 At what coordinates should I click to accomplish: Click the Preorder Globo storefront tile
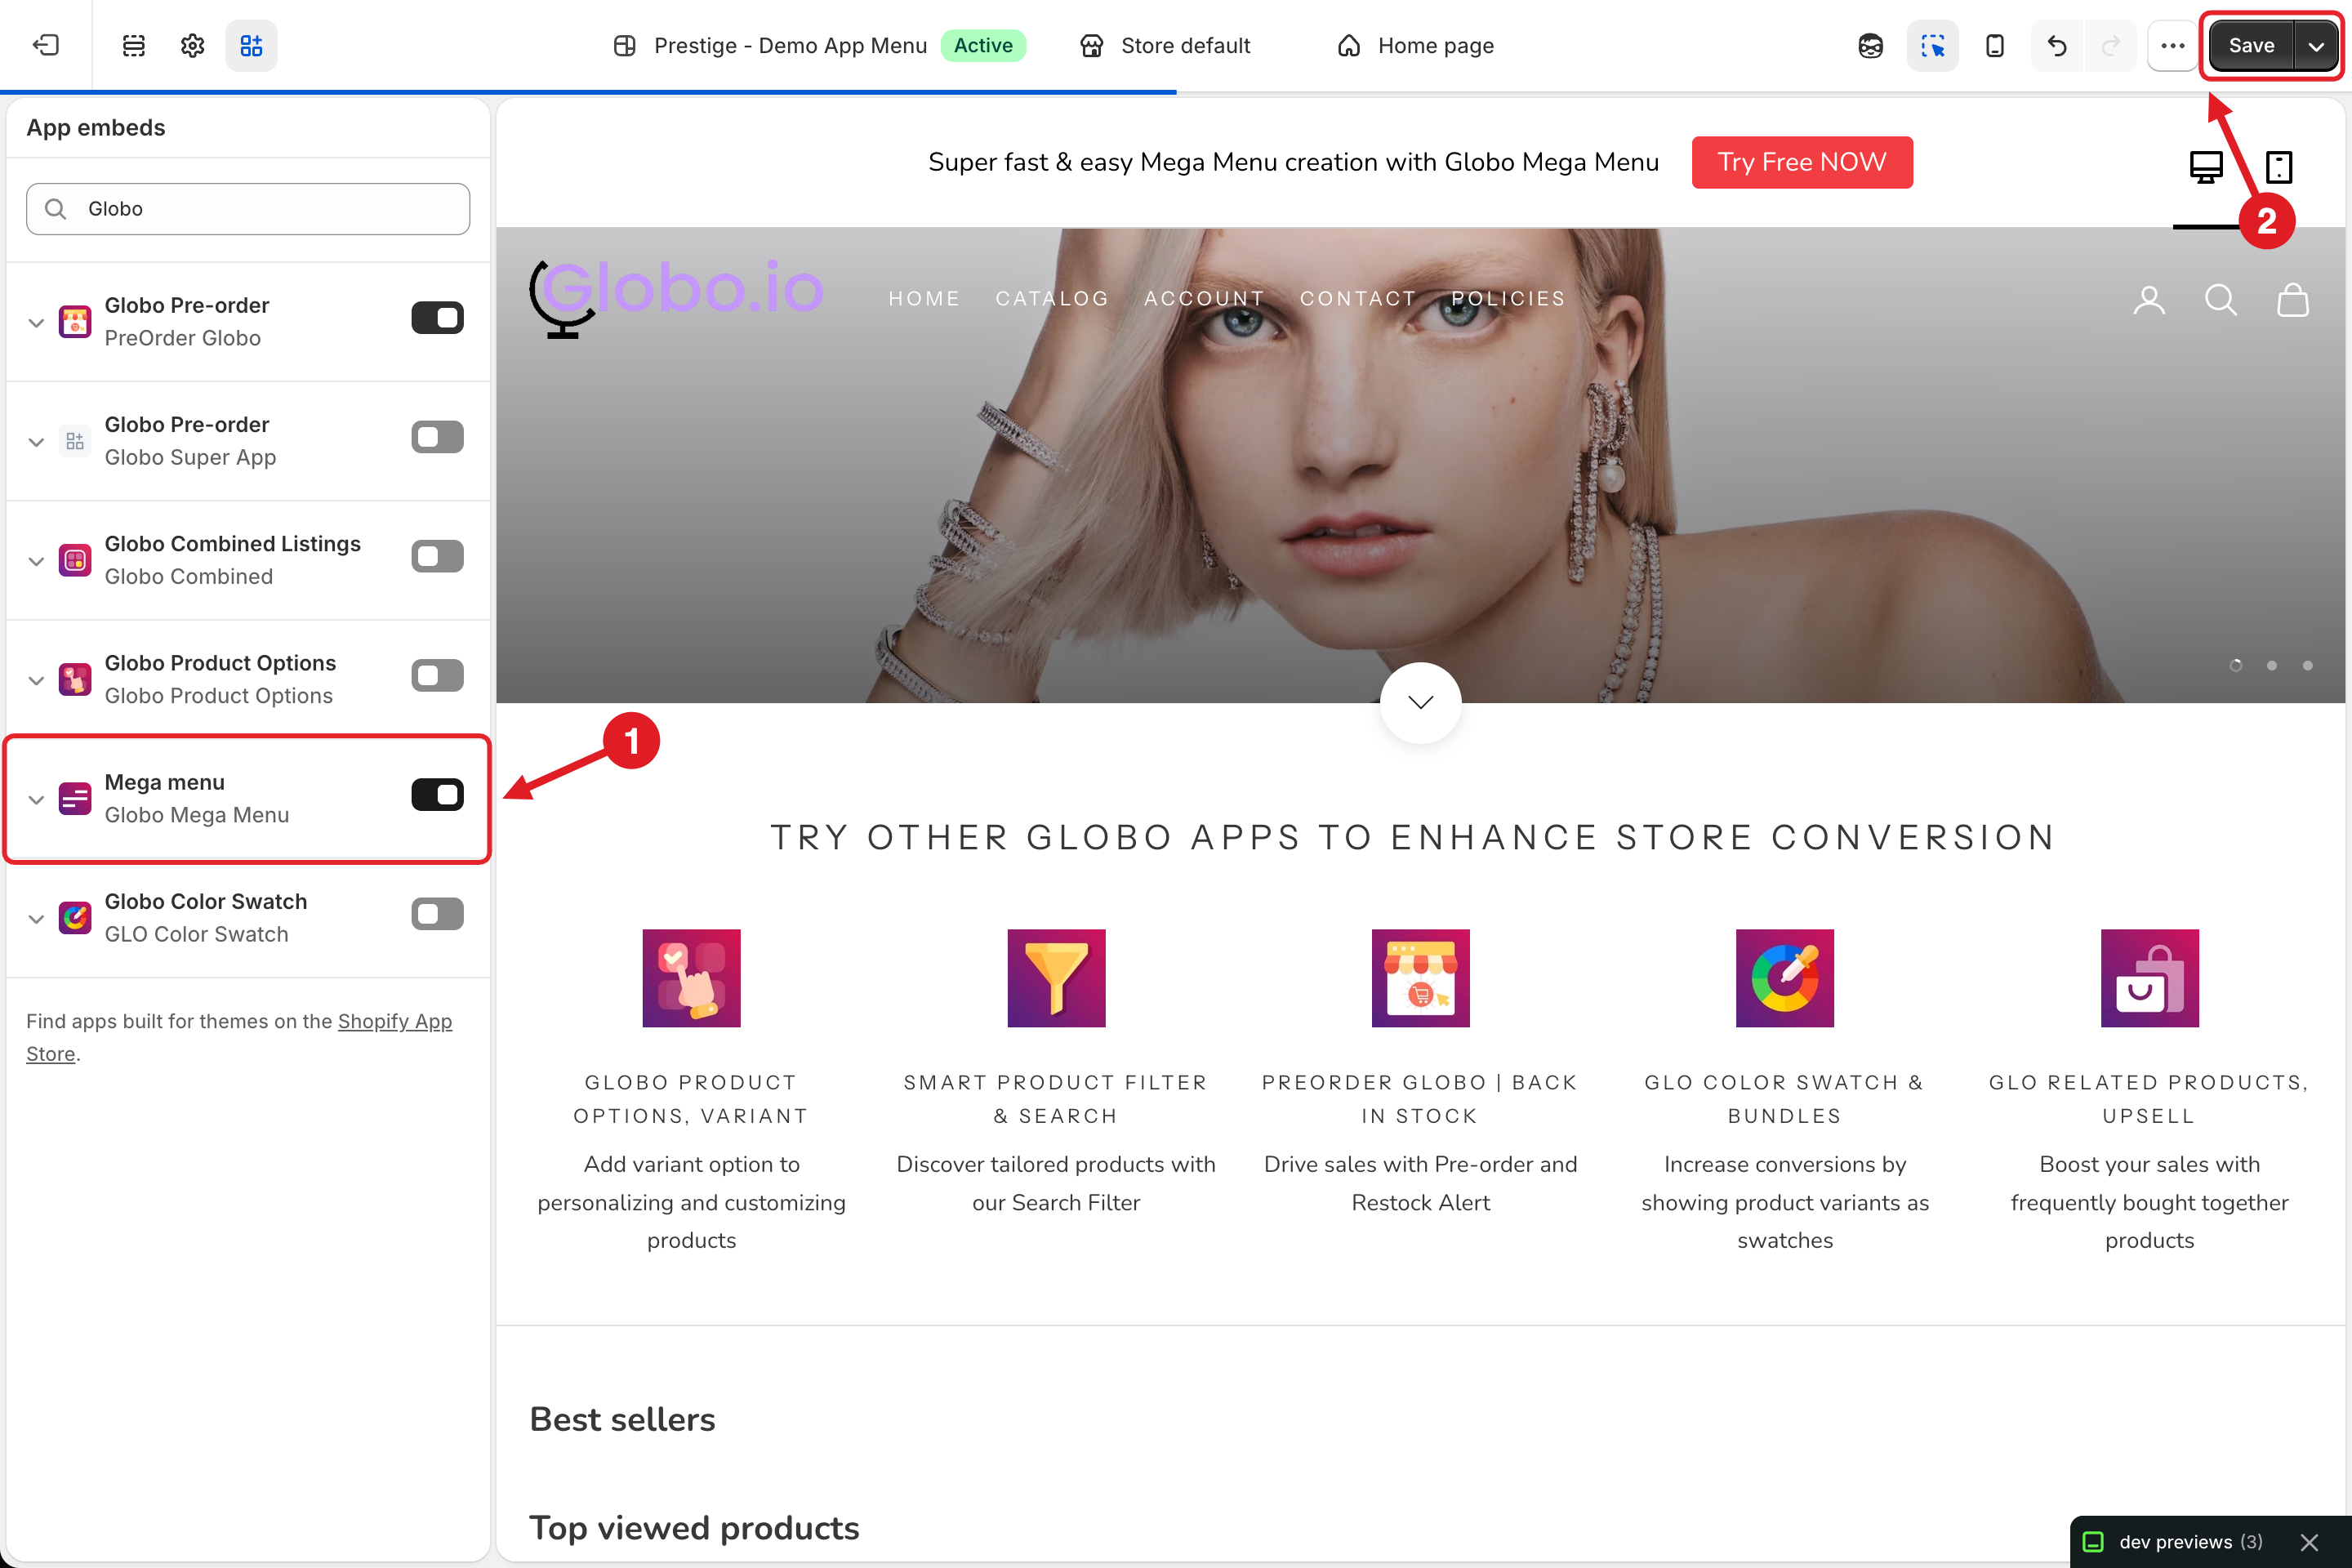click(x=1420, y=978)
